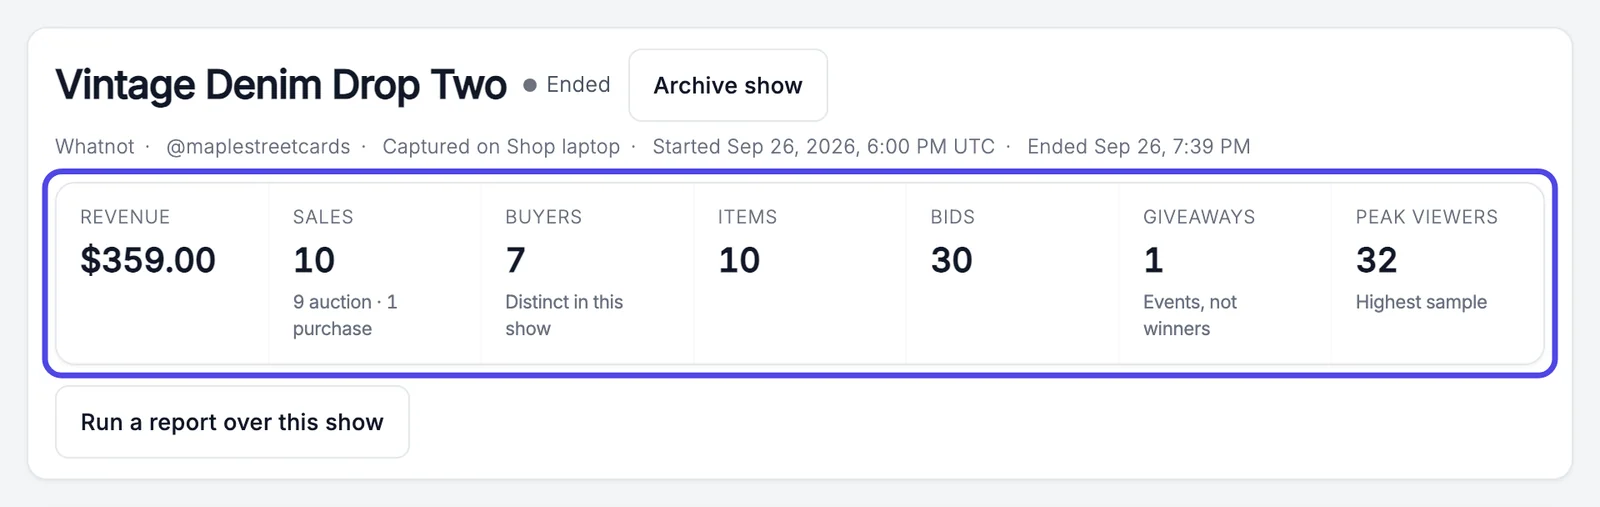This screenshot has height=507, width=1600.
Task: Click the gray Ended status dot
Action: [530, 86]
